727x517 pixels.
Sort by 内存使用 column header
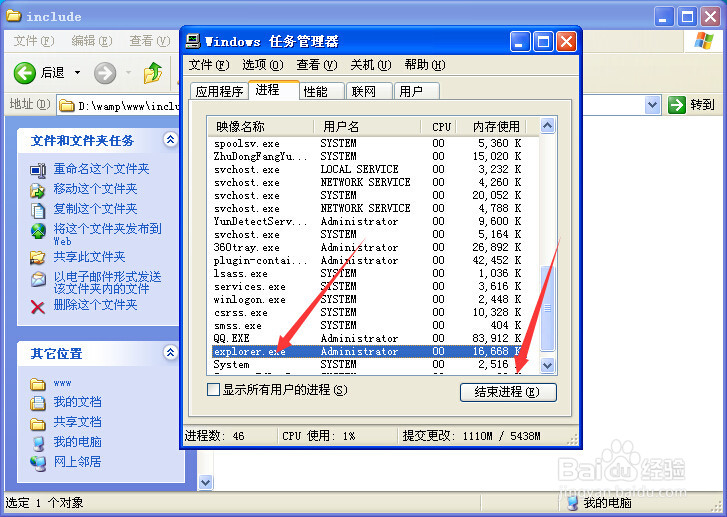(x=493, y=126)
